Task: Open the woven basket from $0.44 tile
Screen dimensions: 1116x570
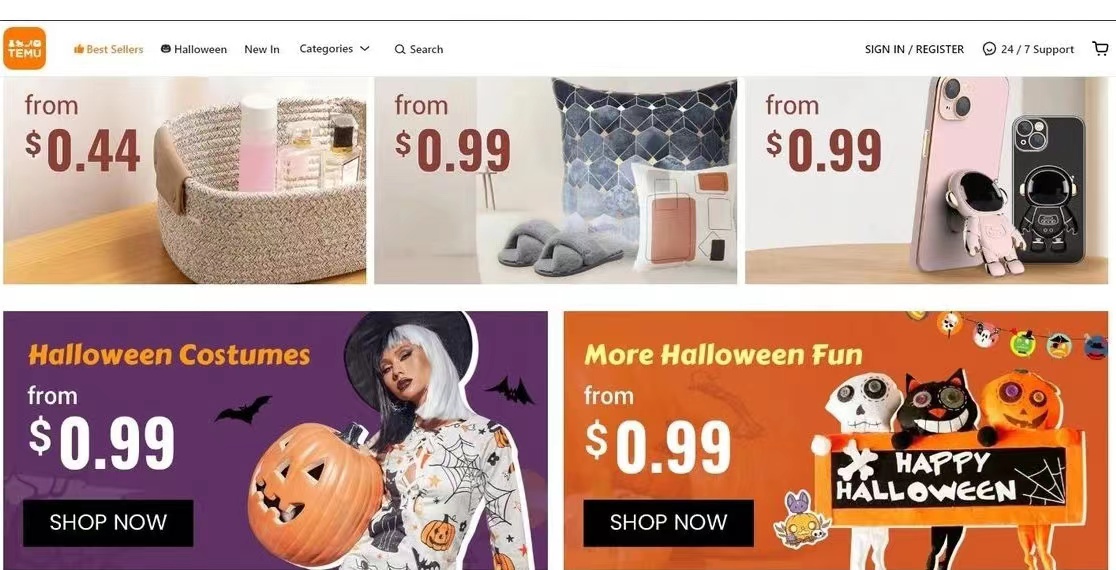Action: coord(185,180)
